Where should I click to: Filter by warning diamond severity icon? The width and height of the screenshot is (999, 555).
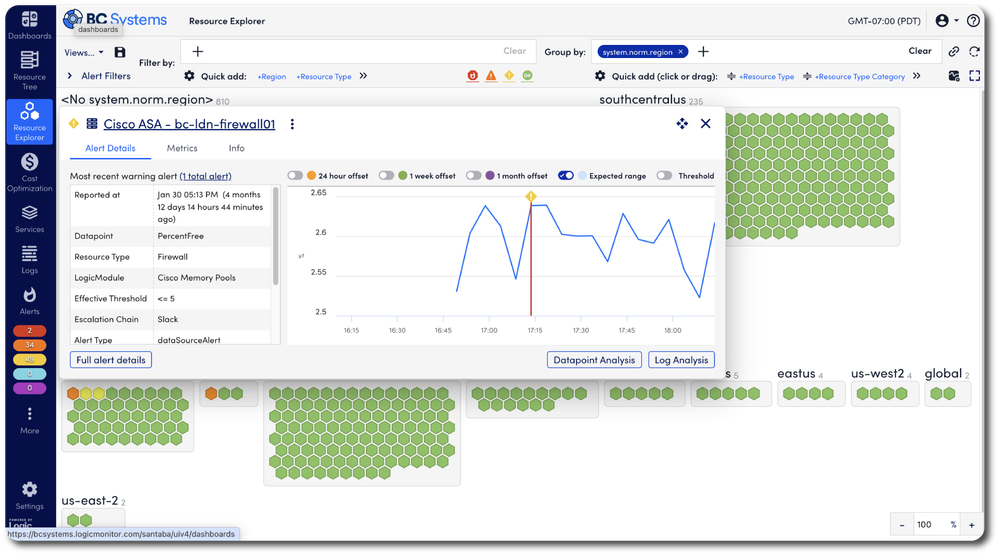509,76
